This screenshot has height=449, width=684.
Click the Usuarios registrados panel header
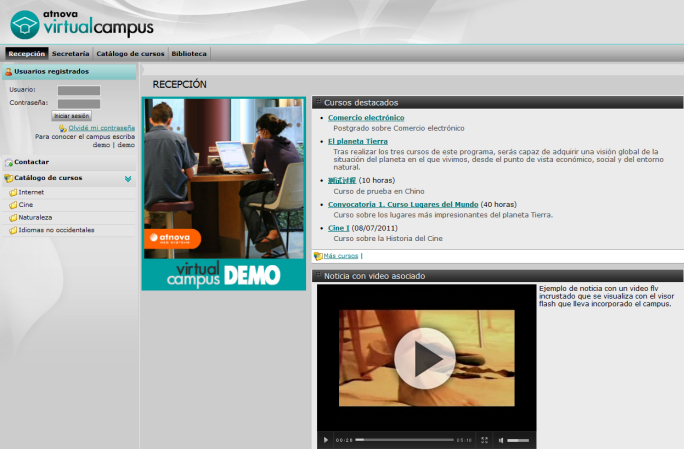point(69,72)
